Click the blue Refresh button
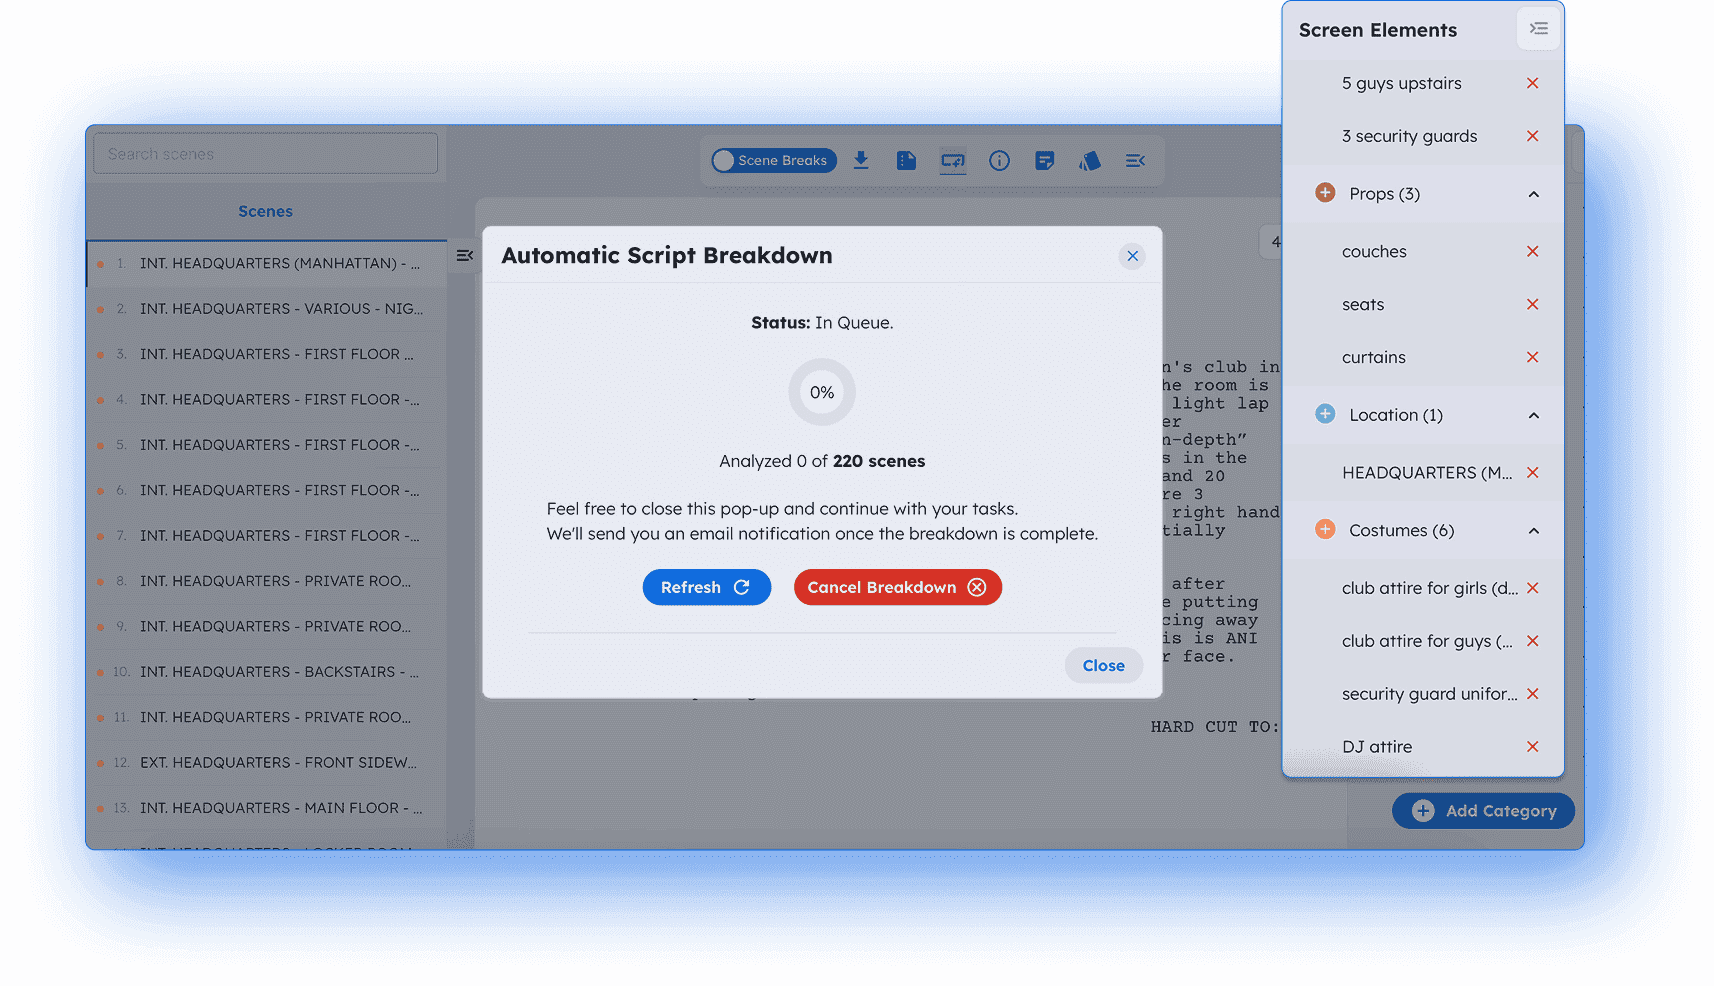This screenshot has height=986, width=1714. (x=706, y=587)
